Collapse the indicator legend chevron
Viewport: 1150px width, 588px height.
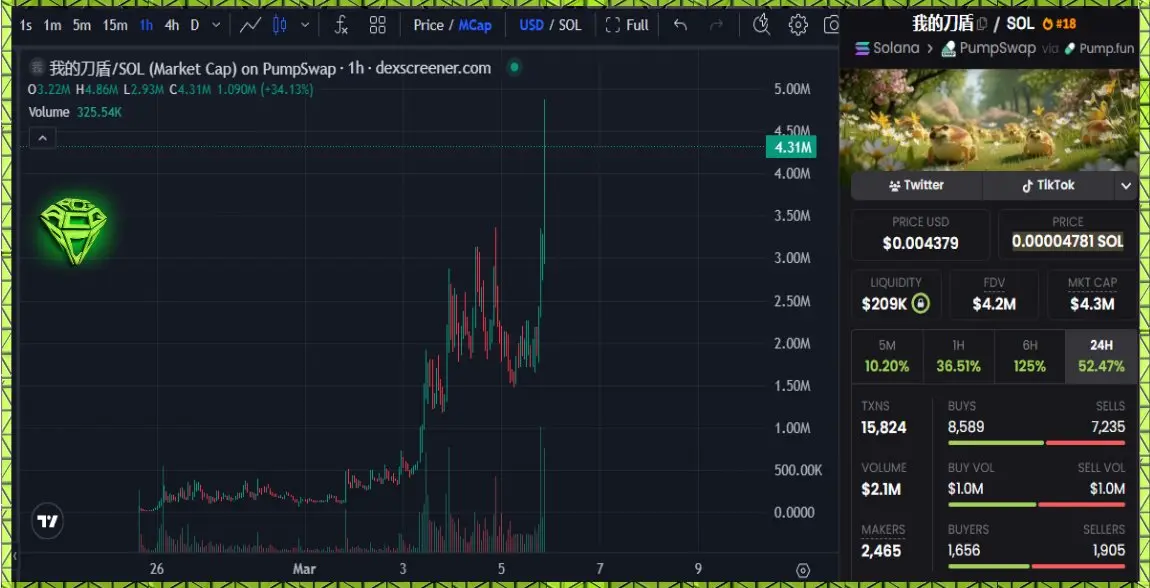43,138
